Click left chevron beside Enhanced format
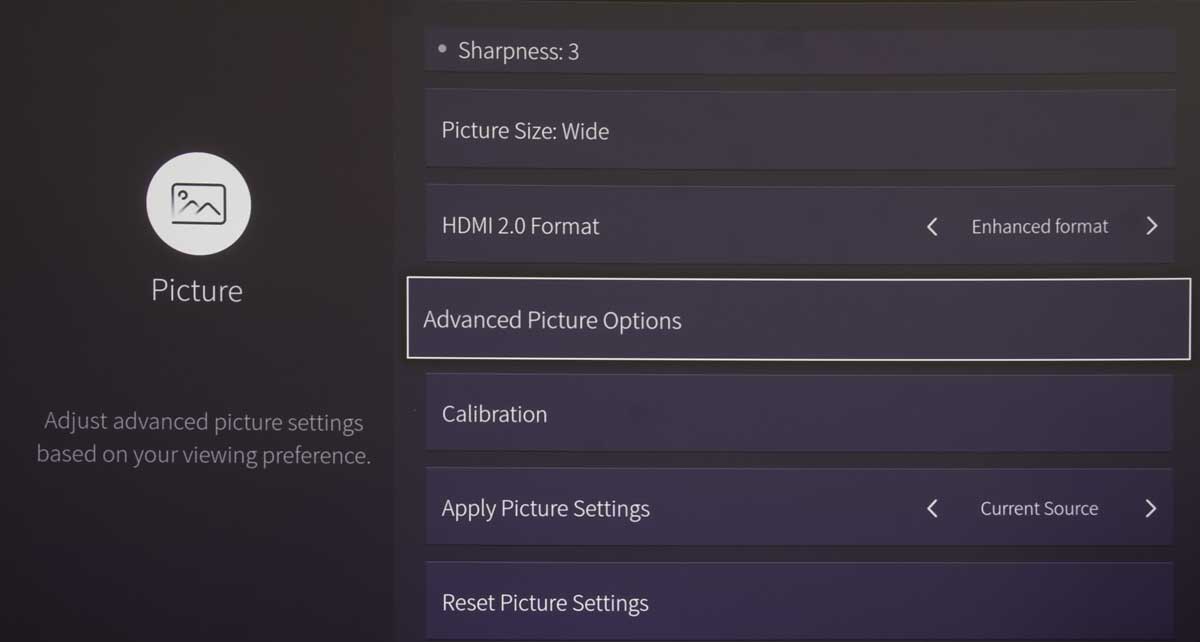The height and width of the screenshot is (642, 1200). (x=932, y=227)
